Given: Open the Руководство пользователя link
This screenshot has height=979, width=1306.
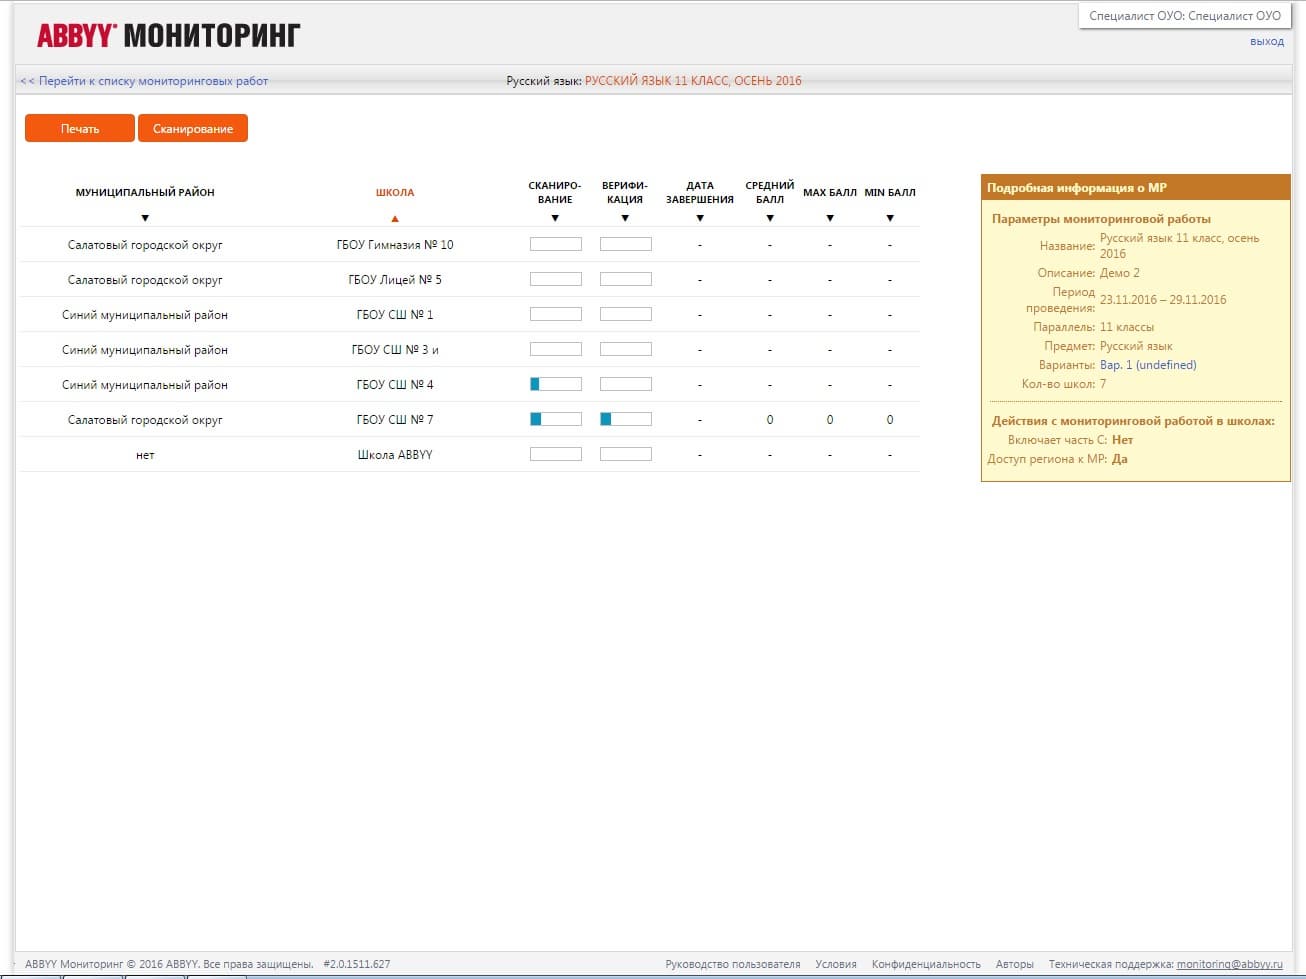Looking at the screenshot, I should (x=733, y=964).
